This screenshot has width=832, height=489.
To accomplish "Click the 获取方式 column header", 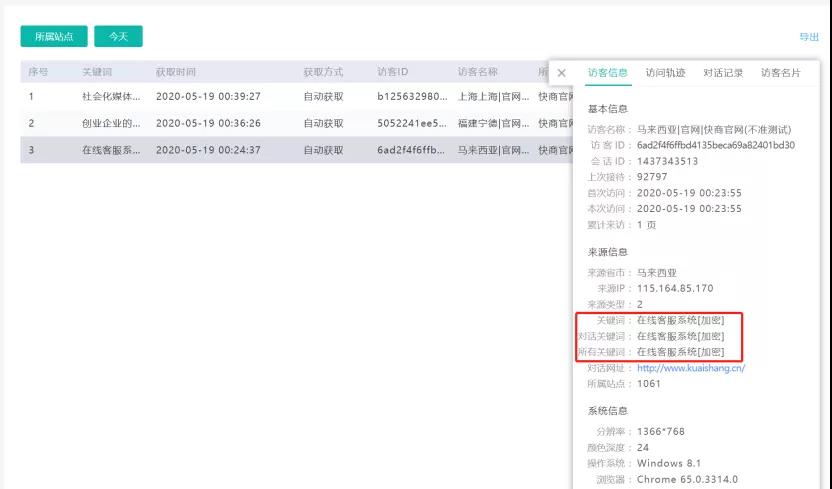I will coord(323,72).
